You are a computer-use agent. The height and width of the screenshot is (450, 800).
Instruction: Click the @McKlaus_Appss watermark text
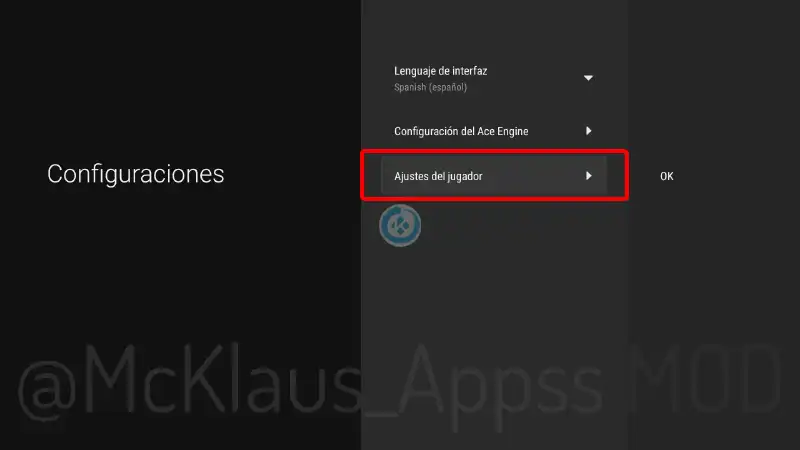coord(310,382)
